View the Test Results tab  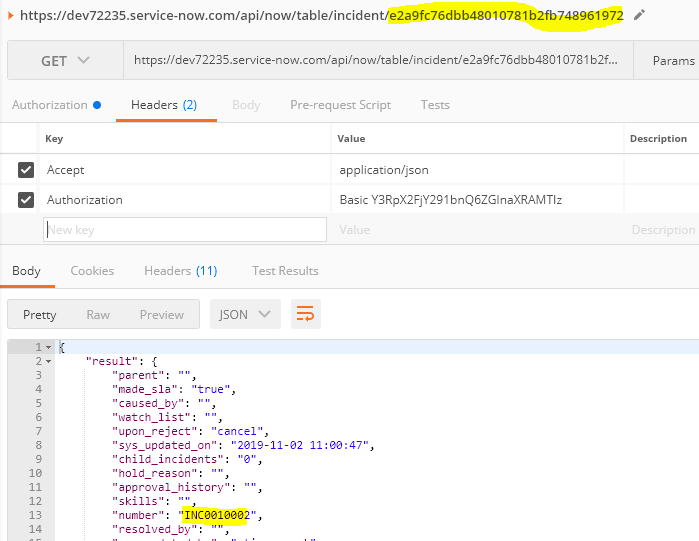(x=285, y=271)
